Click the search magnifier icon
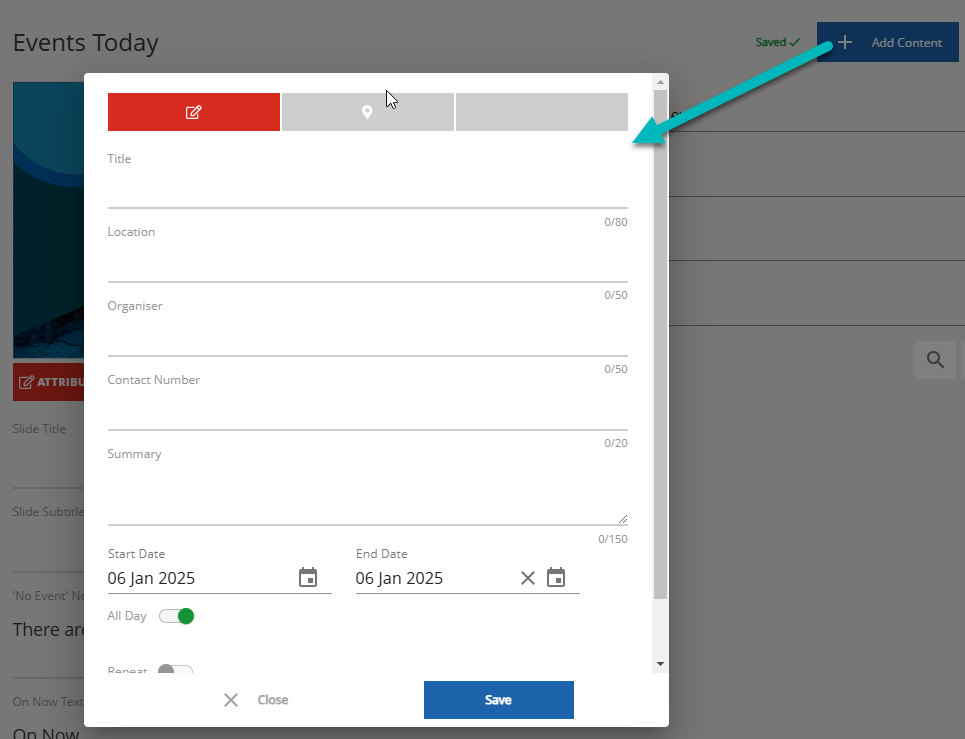965x739 pixels. pos(935,360)
